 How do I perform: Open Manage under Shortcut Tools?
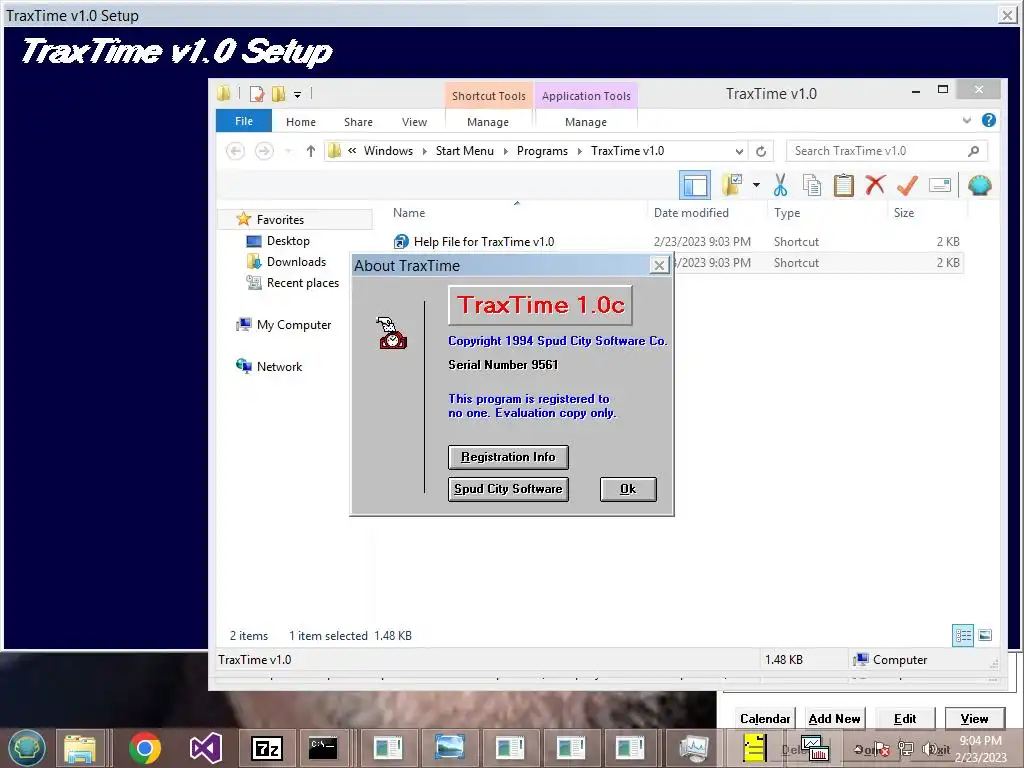pyautogui.click(x=488, y=122)
